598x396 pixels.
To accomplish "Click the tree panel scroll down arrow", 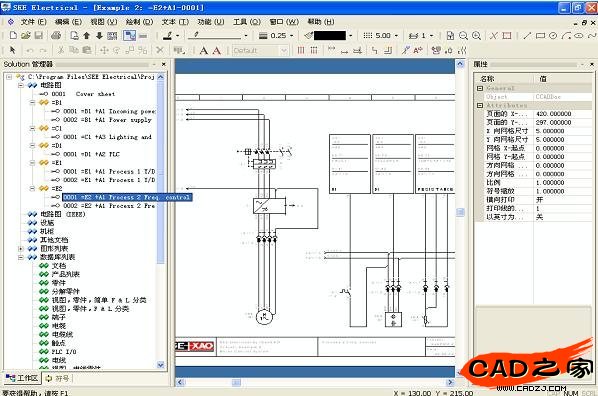I will (x=161, y=365).
